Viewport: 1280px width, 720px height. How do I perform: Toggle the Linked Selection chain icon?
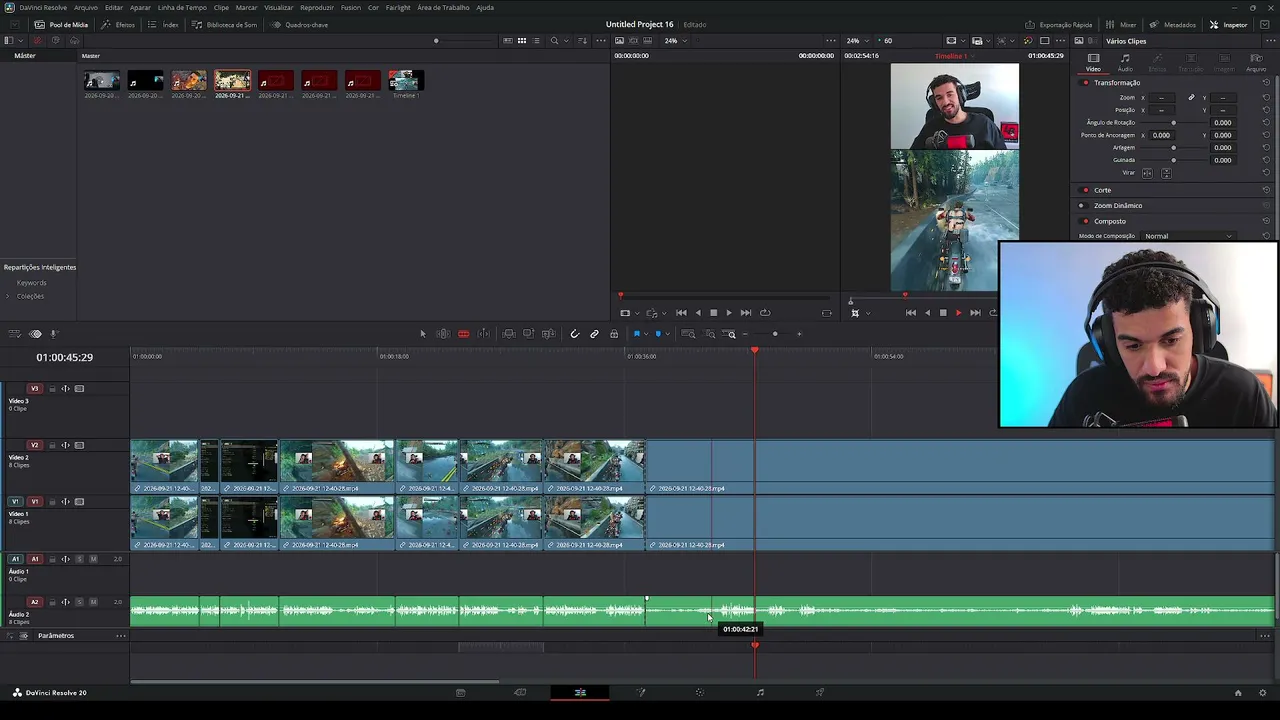(594, 334)
